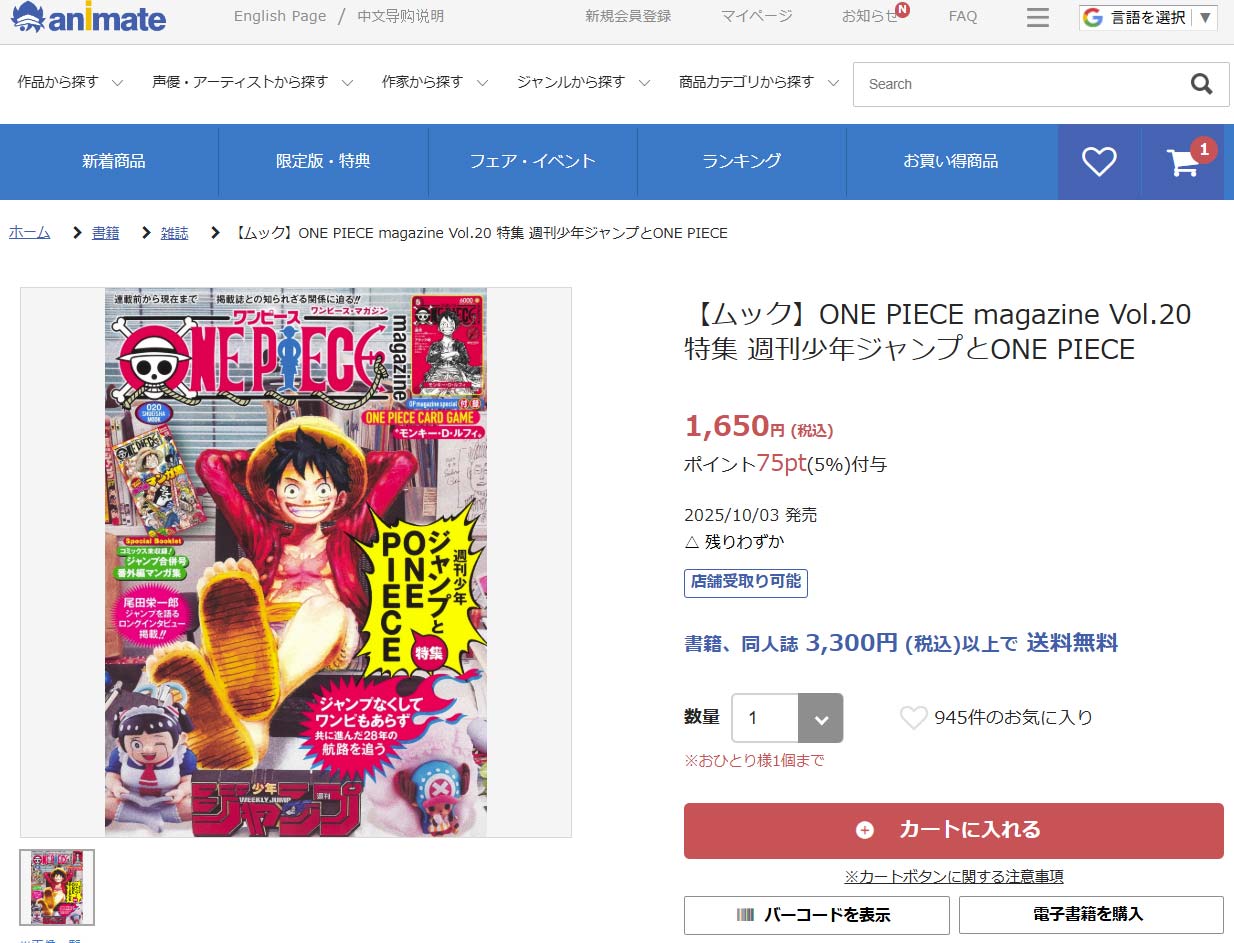Image resolution: width=1234 pixels, height=943 pixels.
Task: Click 電子書籍を購入 button
Action: pyautogui.click(x=1091, y=915)
